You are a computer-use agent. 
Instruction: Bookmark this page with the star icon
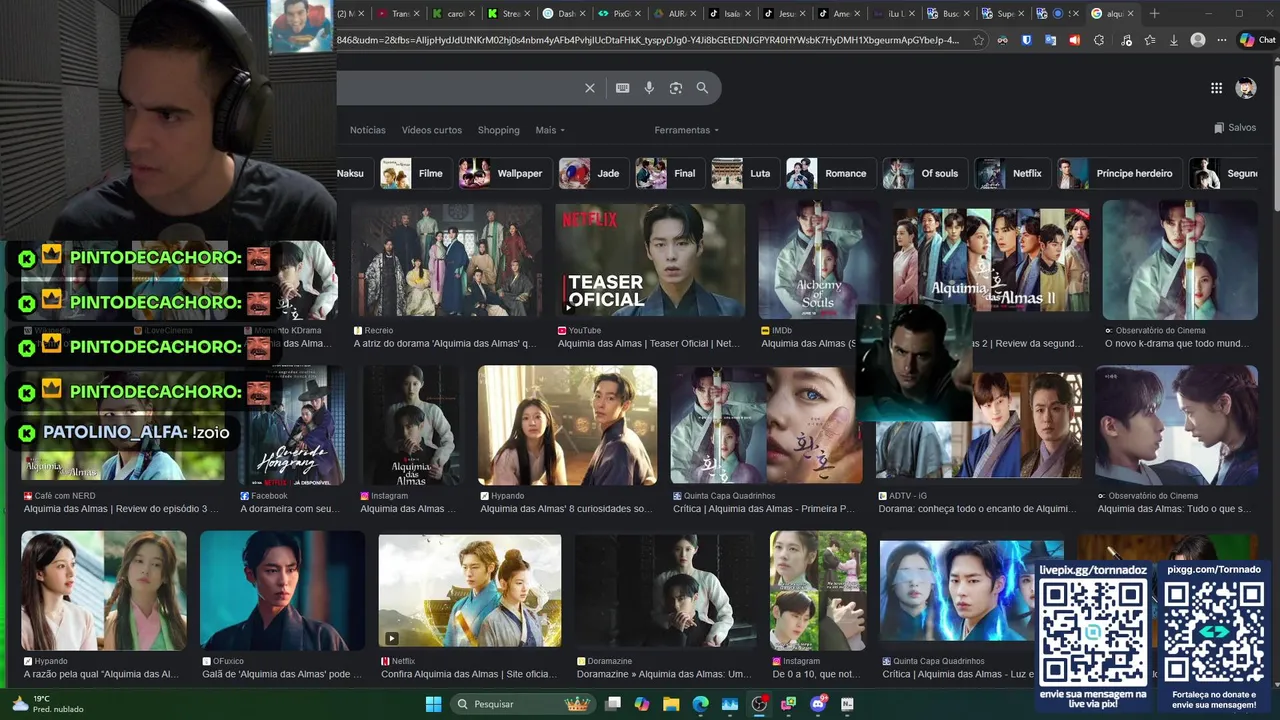978,40
